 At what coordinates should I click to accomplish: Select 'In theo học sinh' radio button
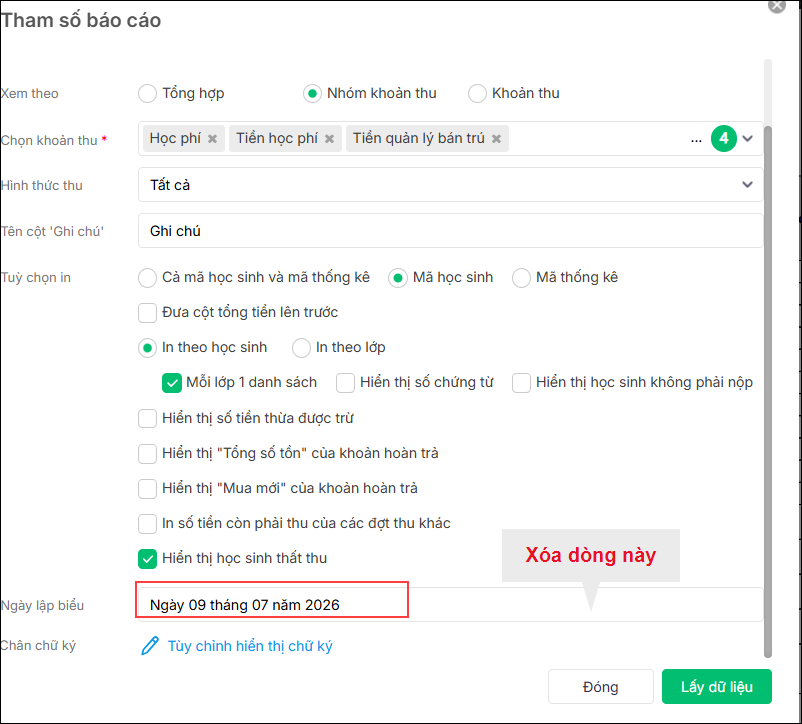pyautogui.click(x=147, y=348)
